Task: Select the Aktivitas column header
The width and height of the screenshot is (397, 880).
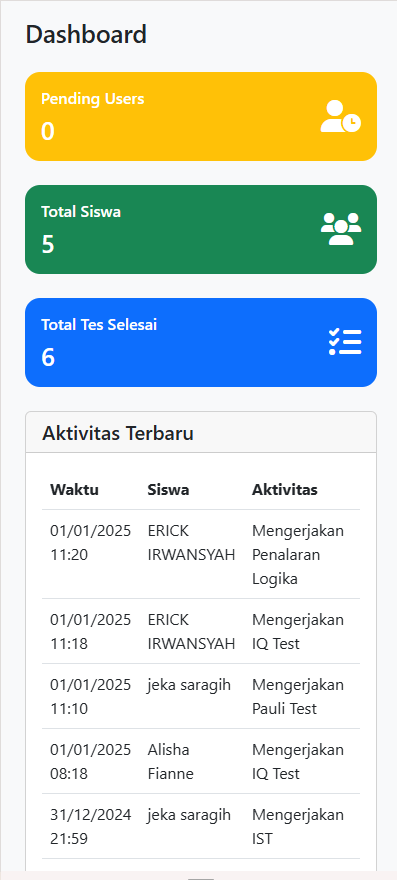Action: (x=285, y=489)
